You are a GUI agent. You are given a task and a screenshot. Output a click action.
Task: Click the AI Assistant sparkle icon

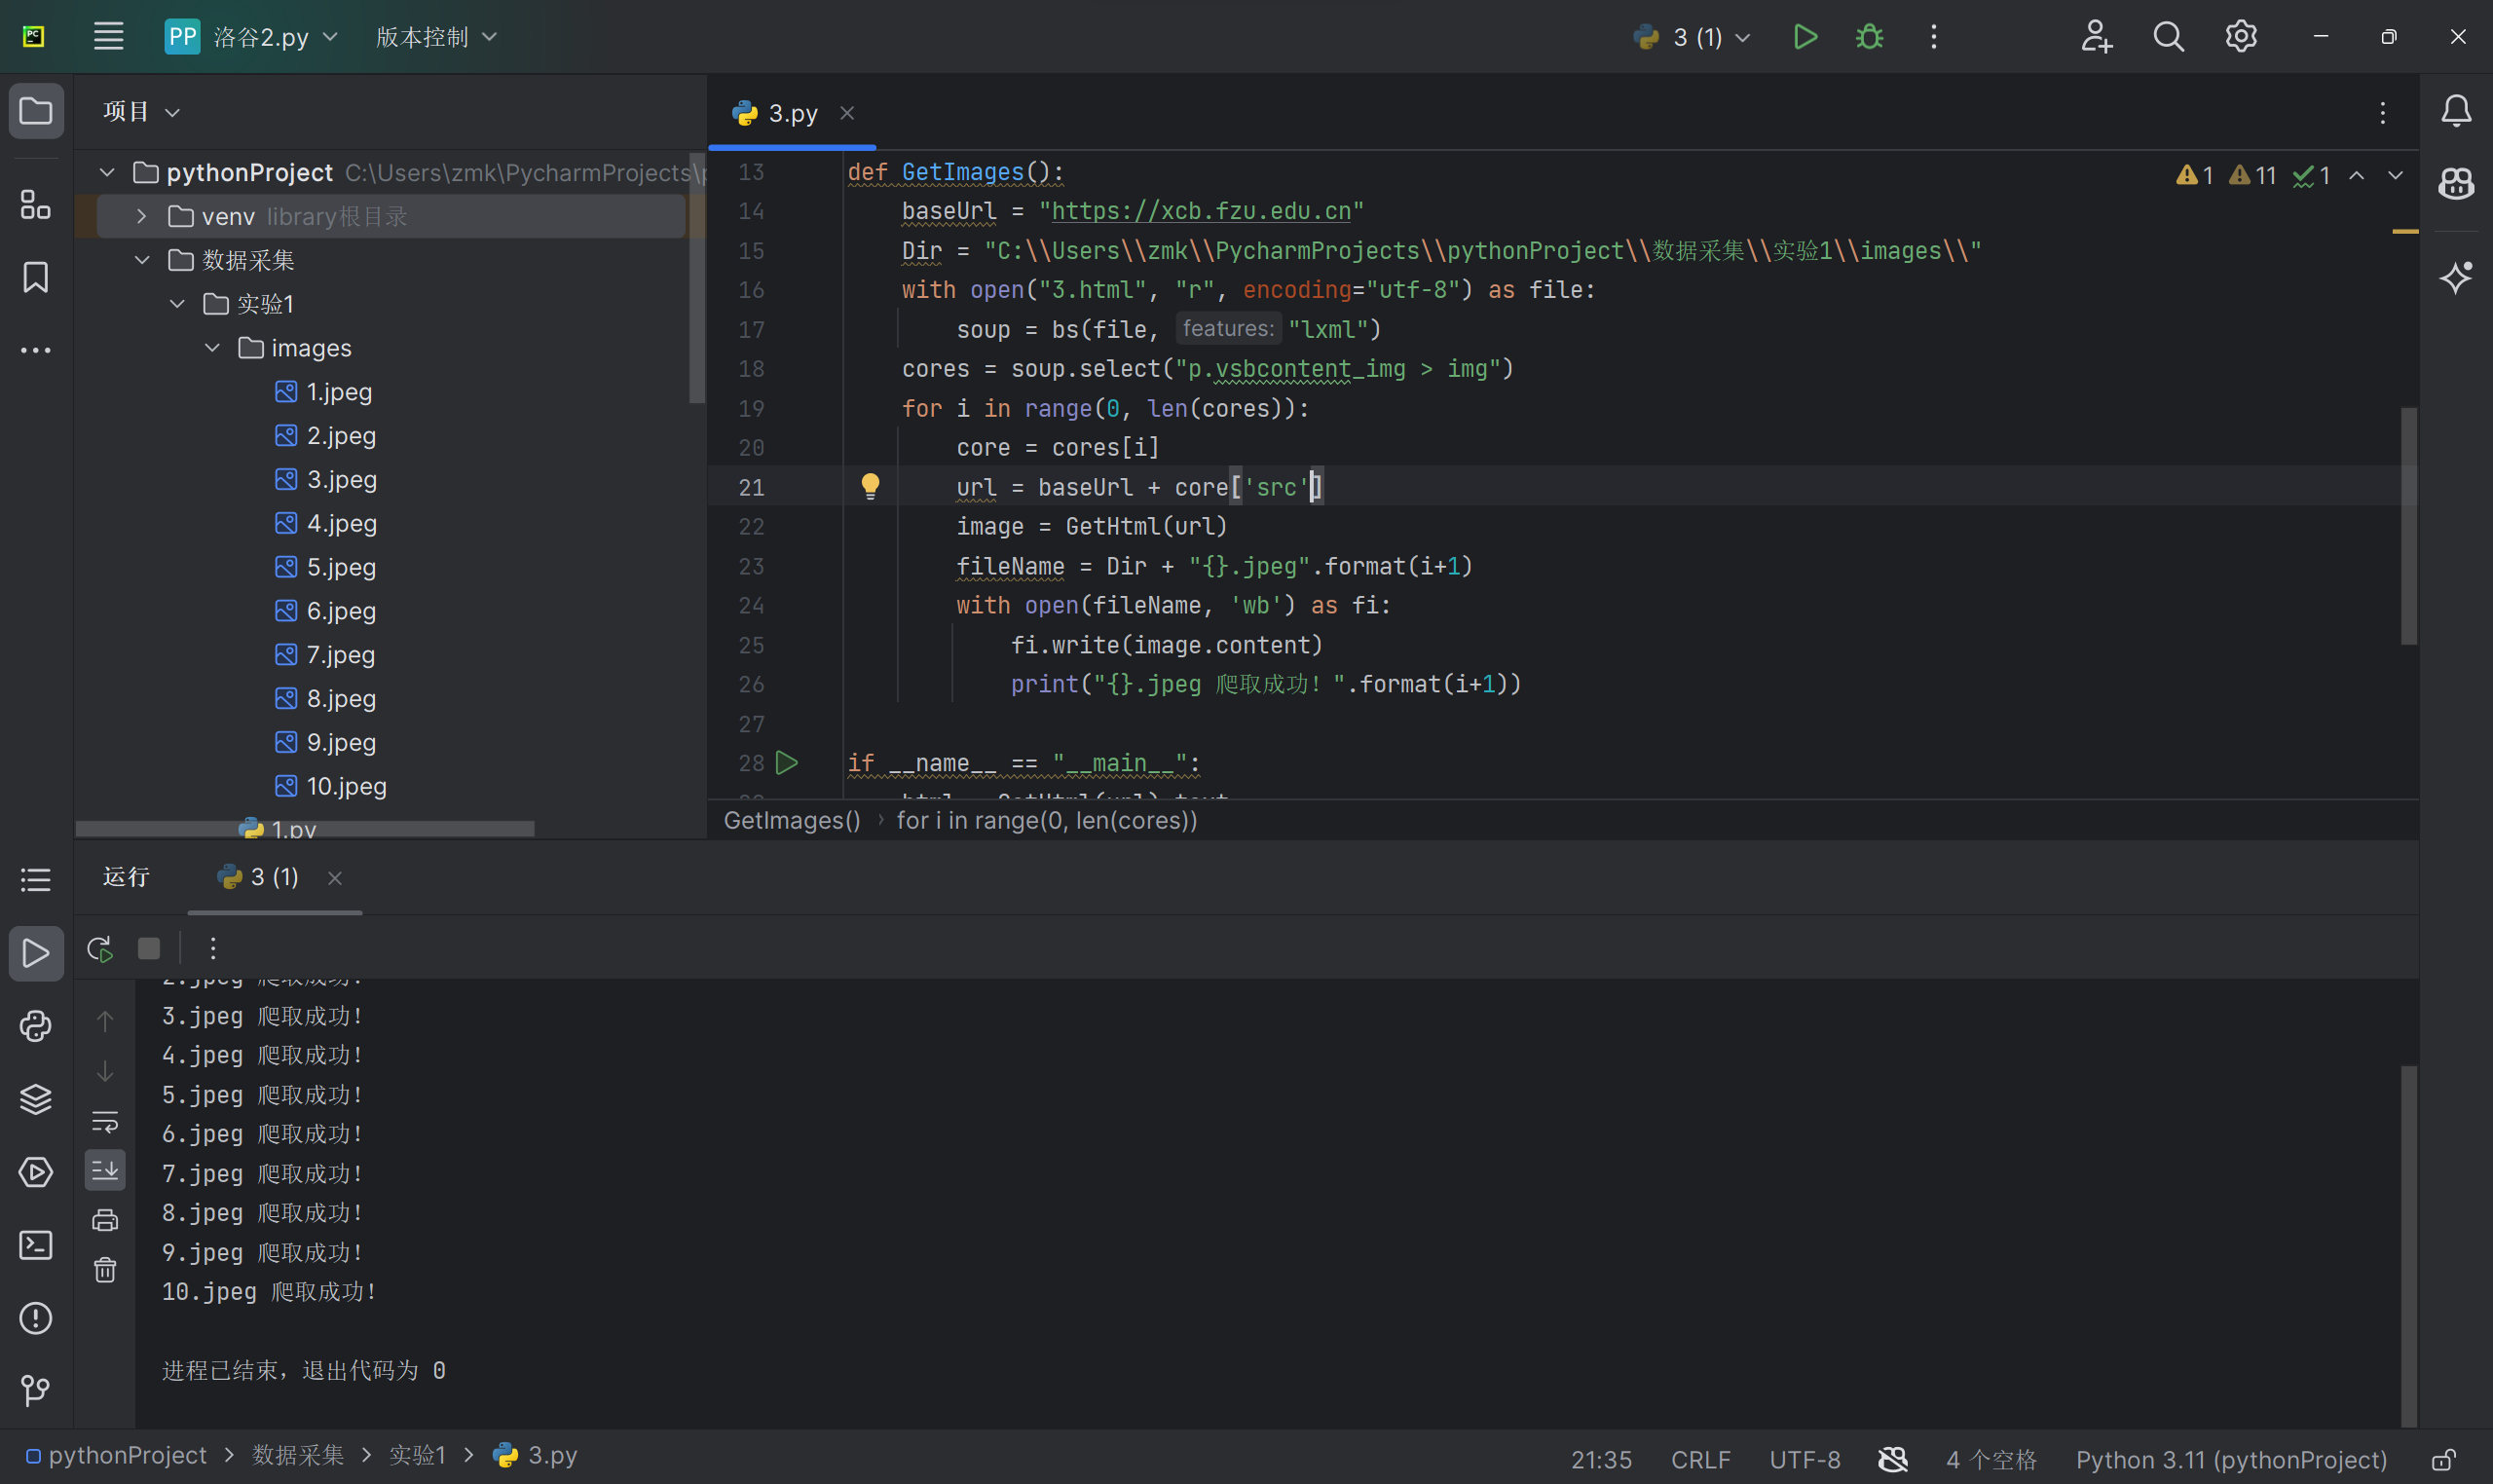point(2456,277)
